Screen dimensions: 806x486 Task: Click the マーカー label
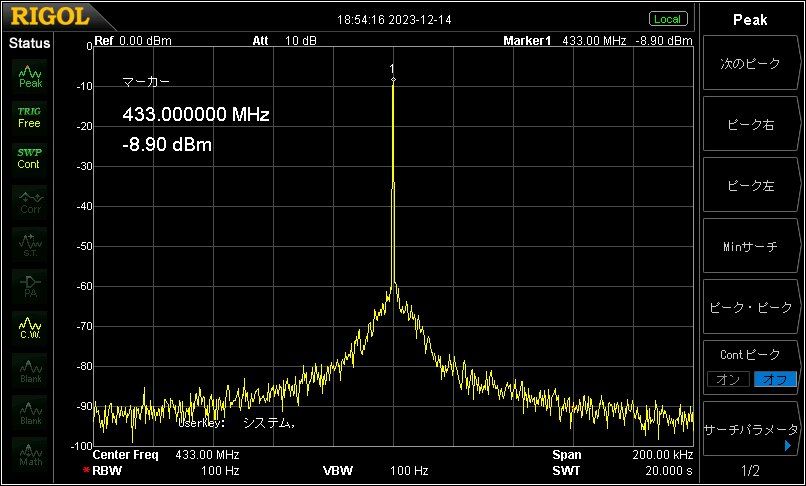click(146, 82)
